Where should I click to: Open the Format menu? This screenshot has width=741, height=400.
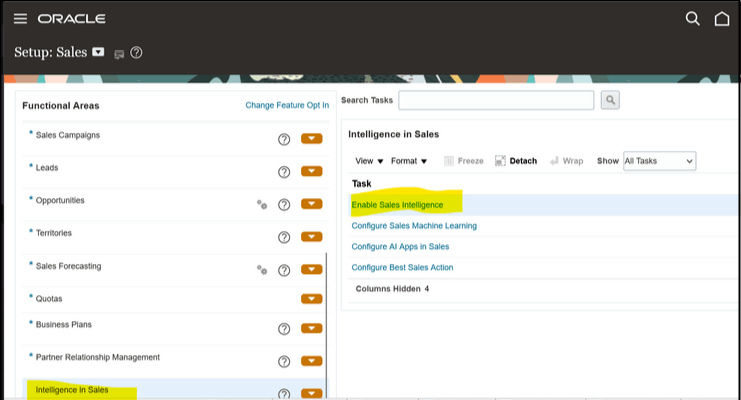(409, 161)
